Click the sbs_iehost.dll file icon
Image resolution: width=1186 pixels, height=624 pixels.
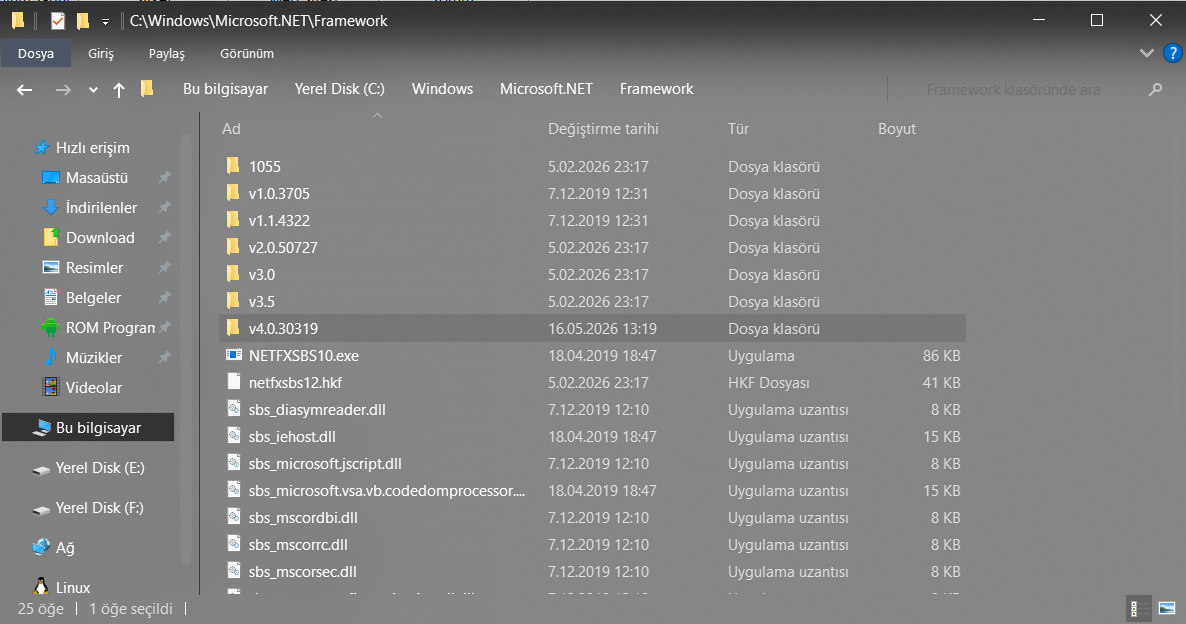234,436
